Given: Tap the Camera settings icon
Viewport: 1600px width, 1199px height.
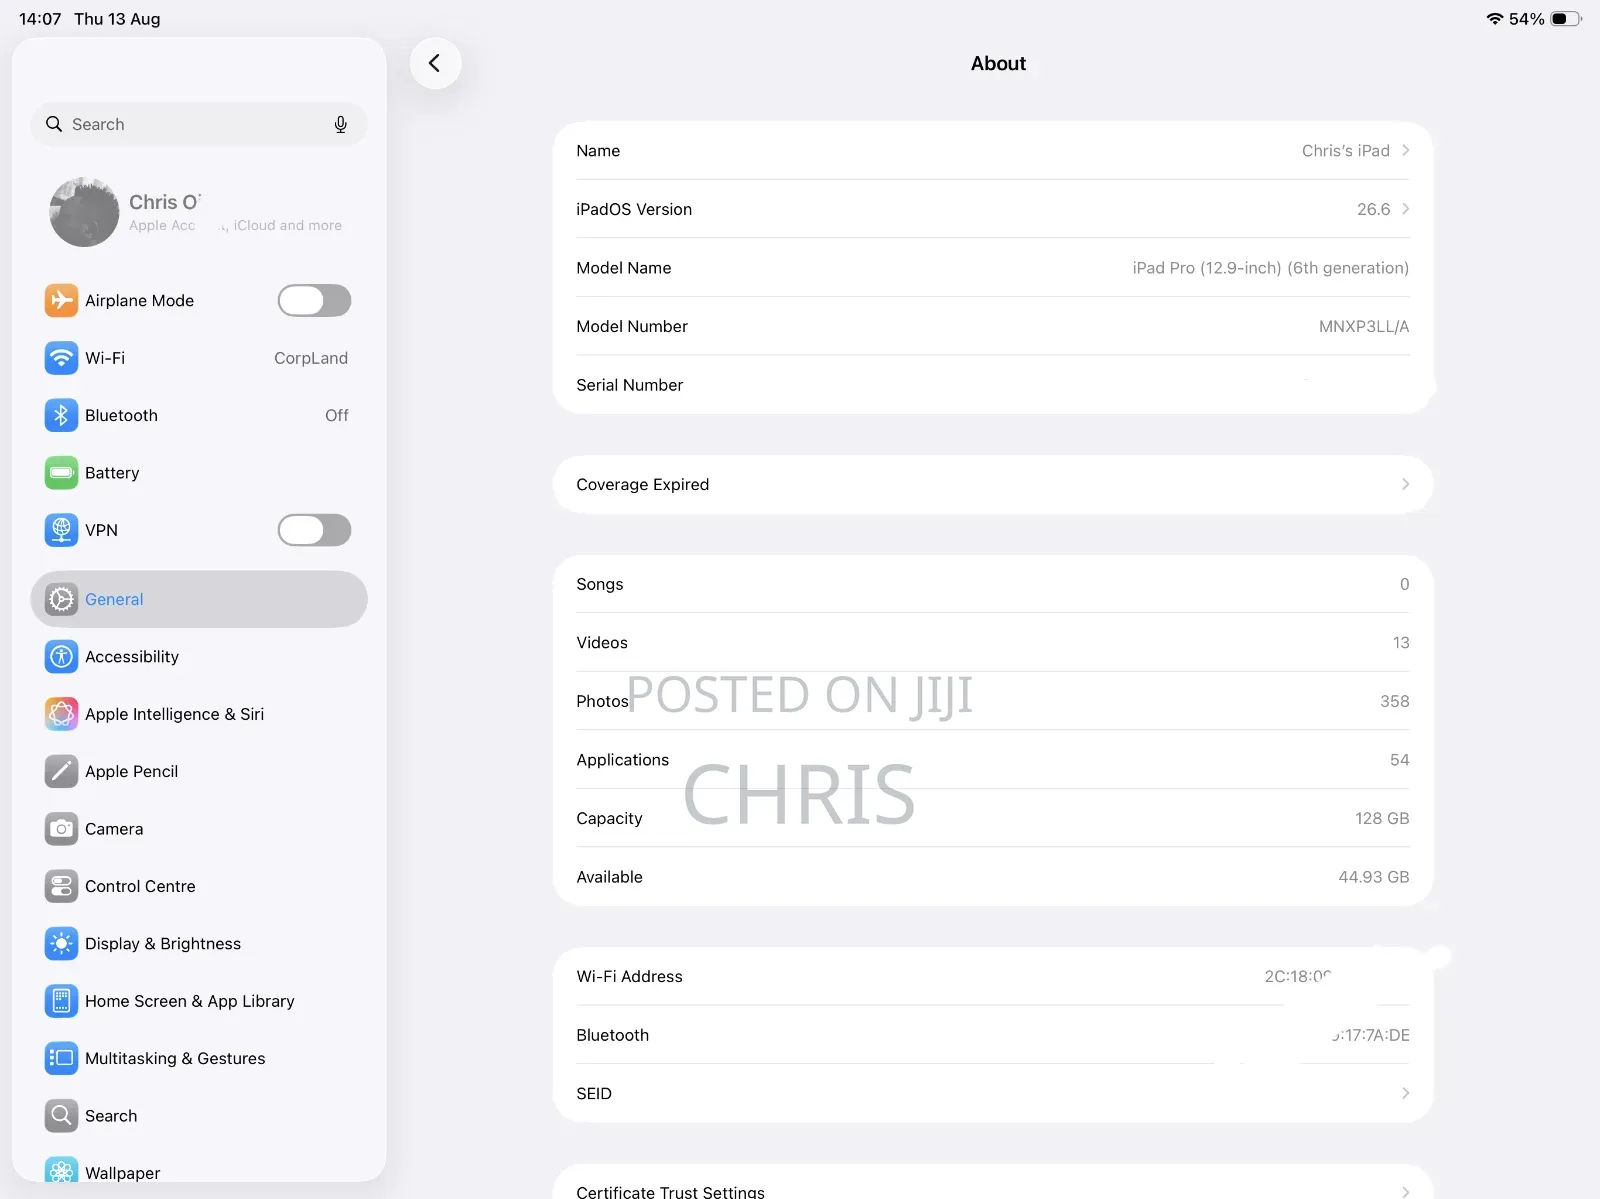Looking at the screenshot, I should [x=61, y=829].
